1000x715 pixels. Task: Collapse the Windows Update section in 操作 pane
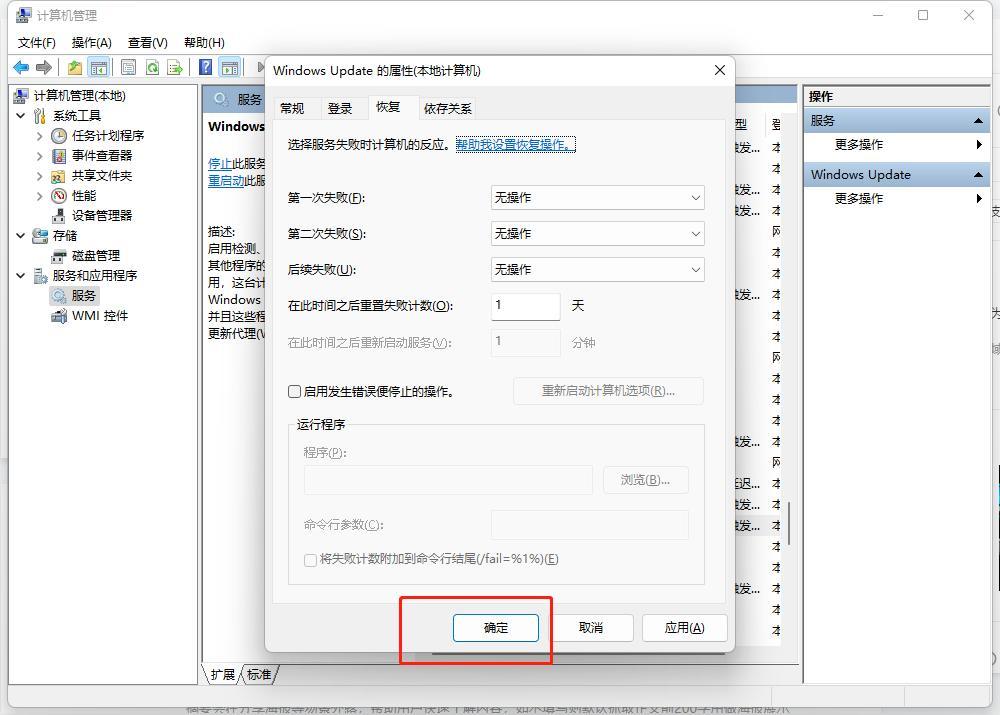click(x=978, y=175)
